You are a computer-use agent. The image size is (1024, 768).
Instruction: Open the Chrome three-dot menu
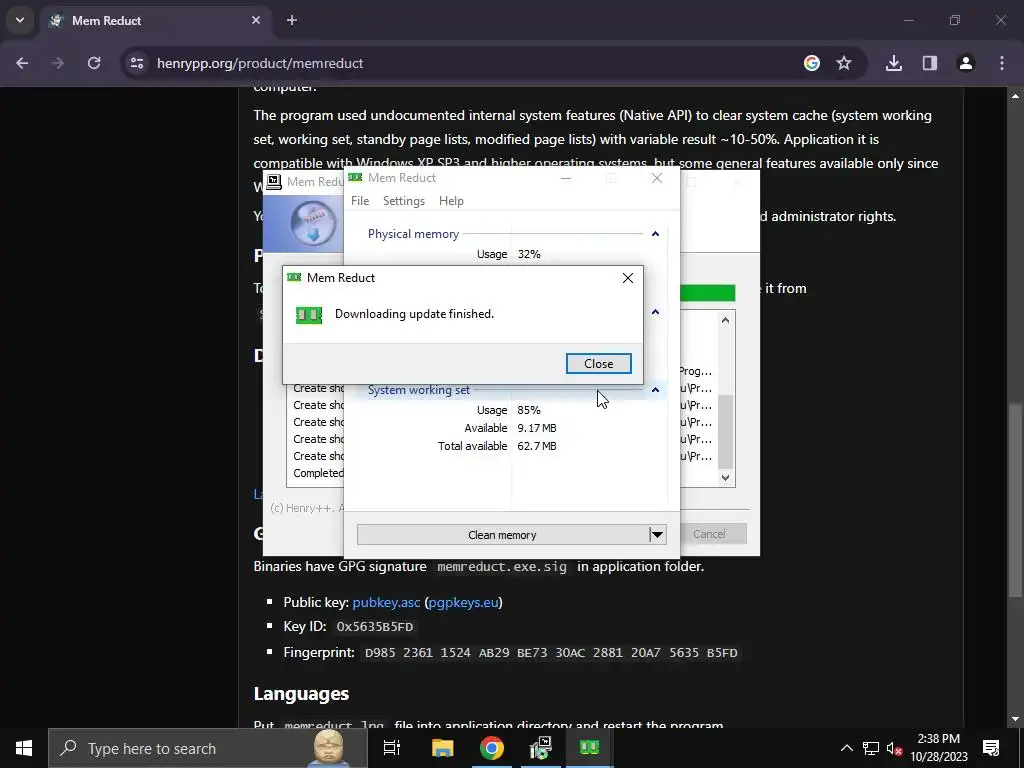pyautogui.click(x=1002, y=63)
